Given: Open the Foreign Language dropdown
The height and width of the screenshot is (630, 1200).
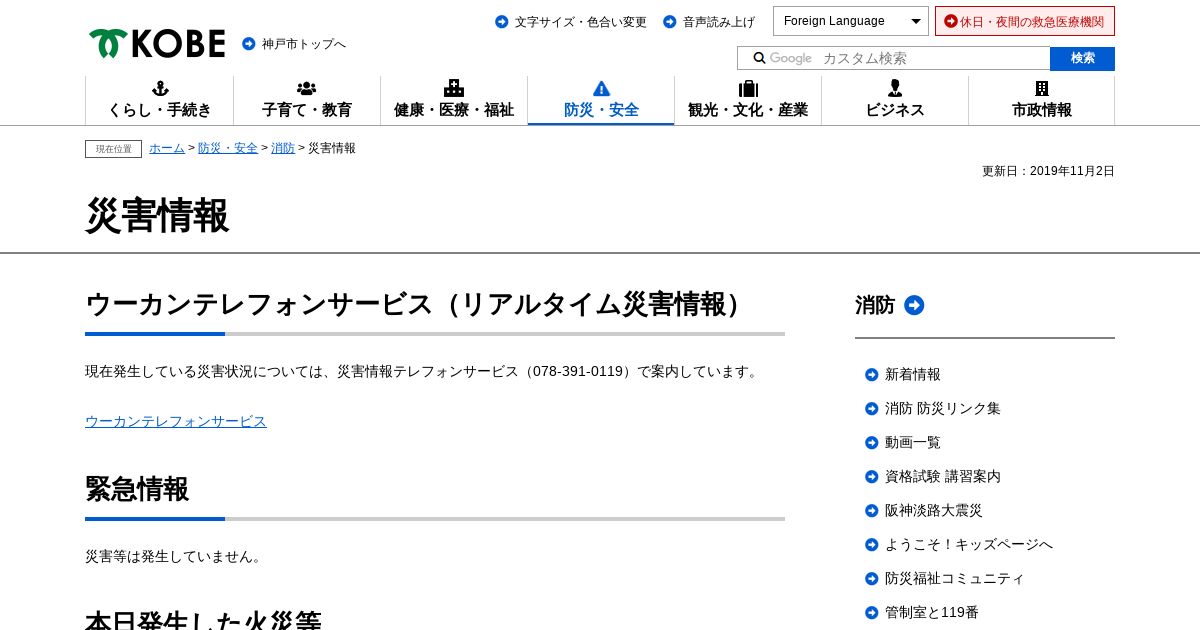Looking at the screenshot, I should pos(851,21).
